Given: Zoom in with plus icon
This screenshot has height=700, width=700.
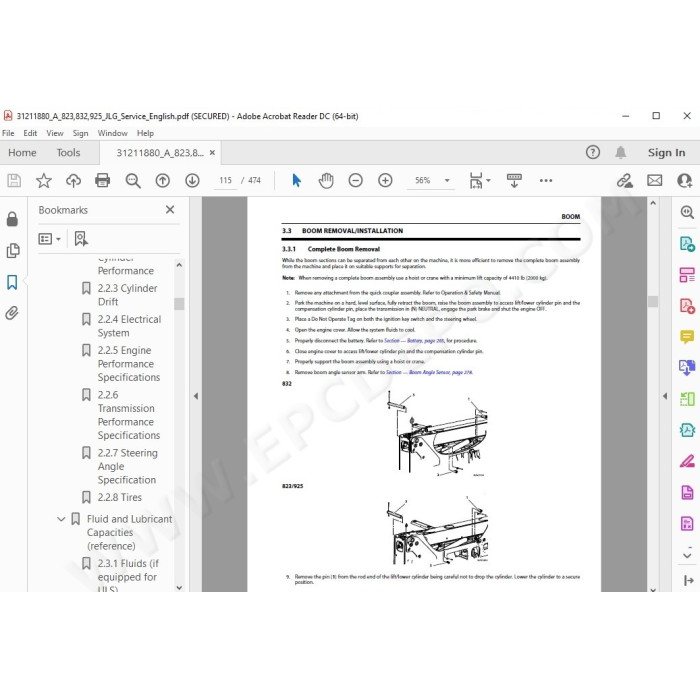Looking at the screenshot, I should tap(385, 180).
